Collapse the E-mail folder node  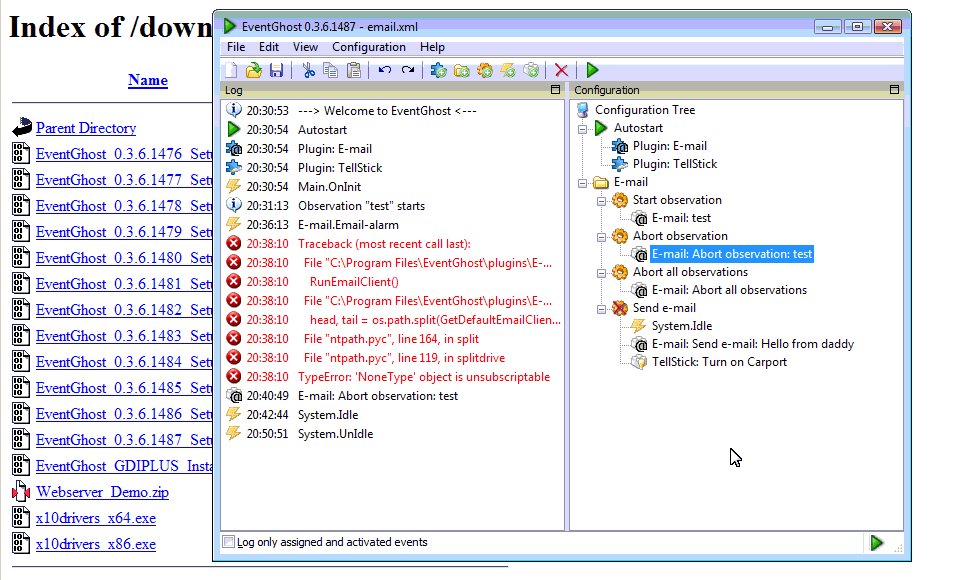pos(582,183)
